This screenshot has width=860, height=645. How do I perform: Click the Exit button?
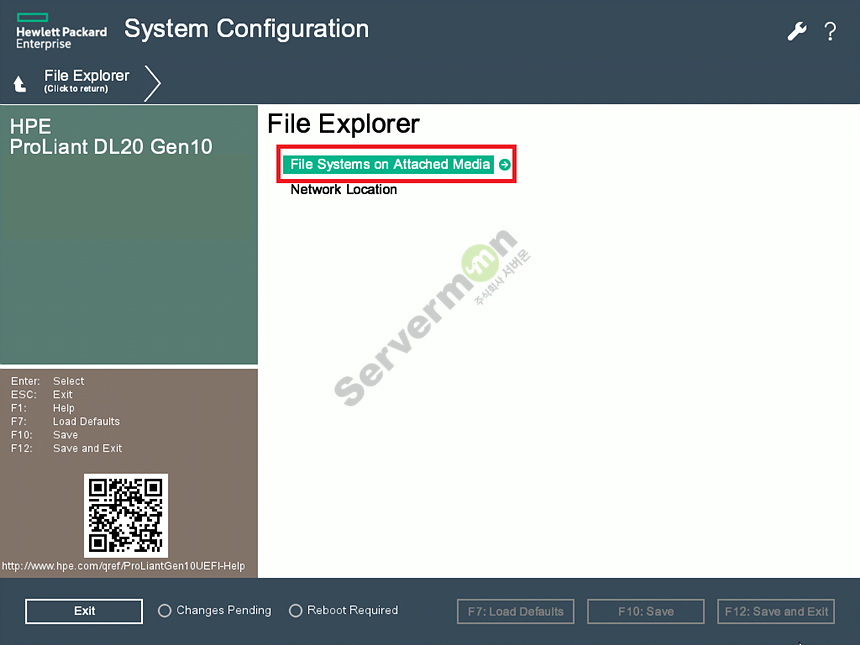(x=84, y=610)
